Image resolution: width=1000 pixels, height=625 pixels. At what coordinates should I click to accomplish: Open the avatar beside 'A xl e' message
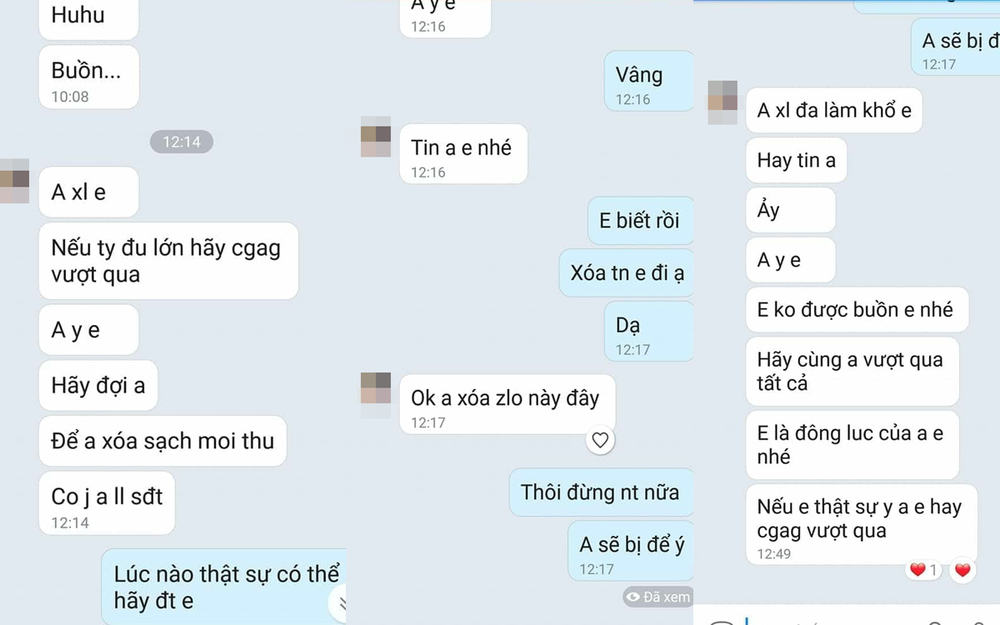click(14, 181)
